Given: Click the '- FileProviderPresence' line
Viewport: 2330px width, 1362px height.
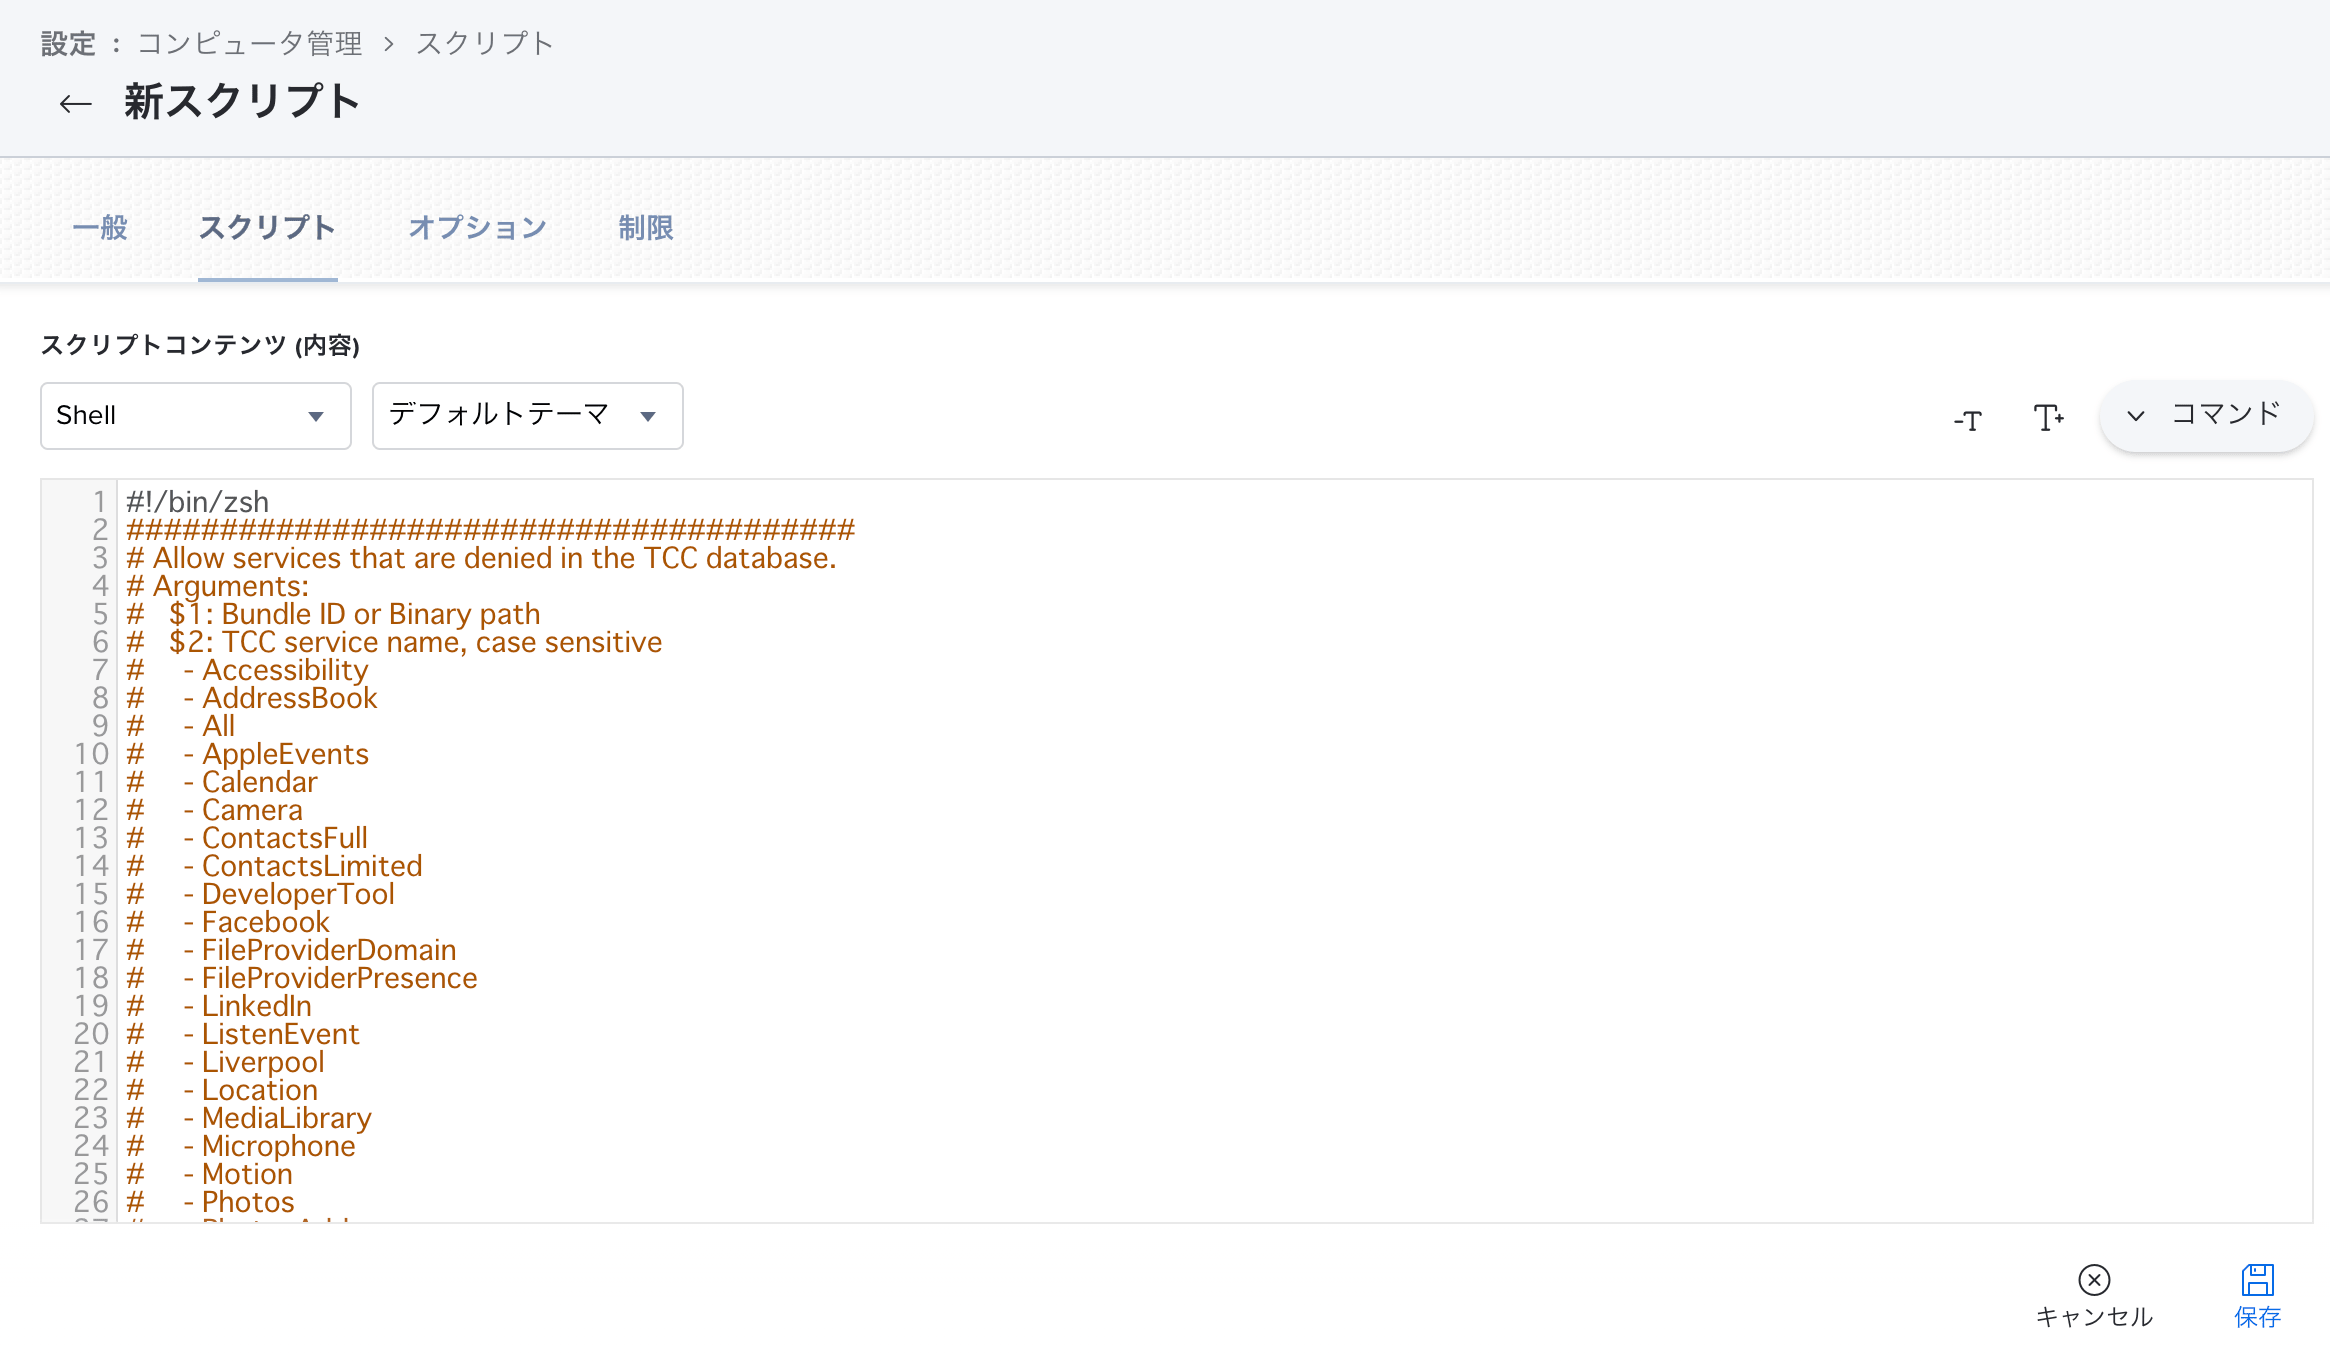Looking at the screenshot, I should [x=302, y=978].
